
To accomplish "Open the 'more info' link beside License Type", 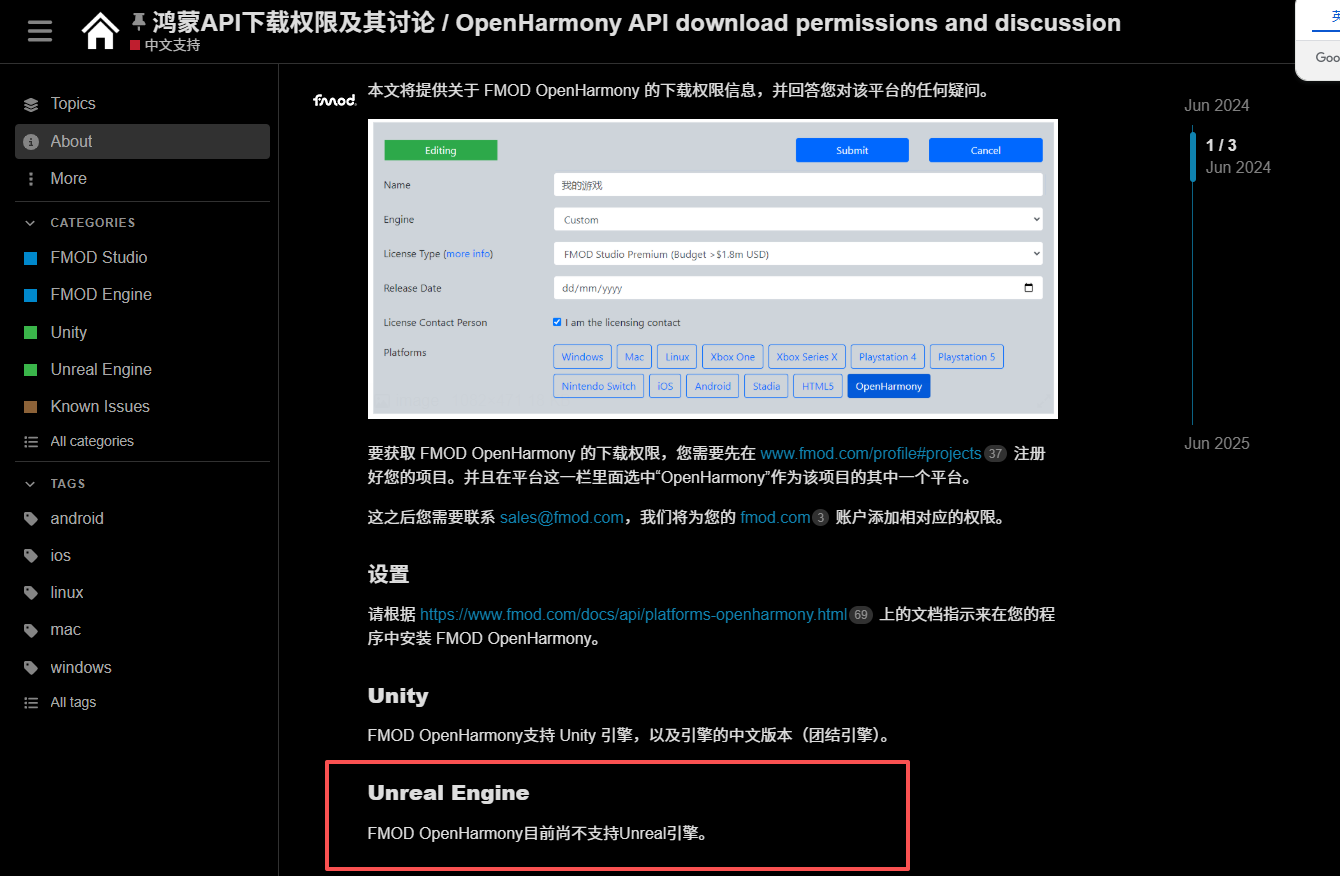I will pos(469,254).
